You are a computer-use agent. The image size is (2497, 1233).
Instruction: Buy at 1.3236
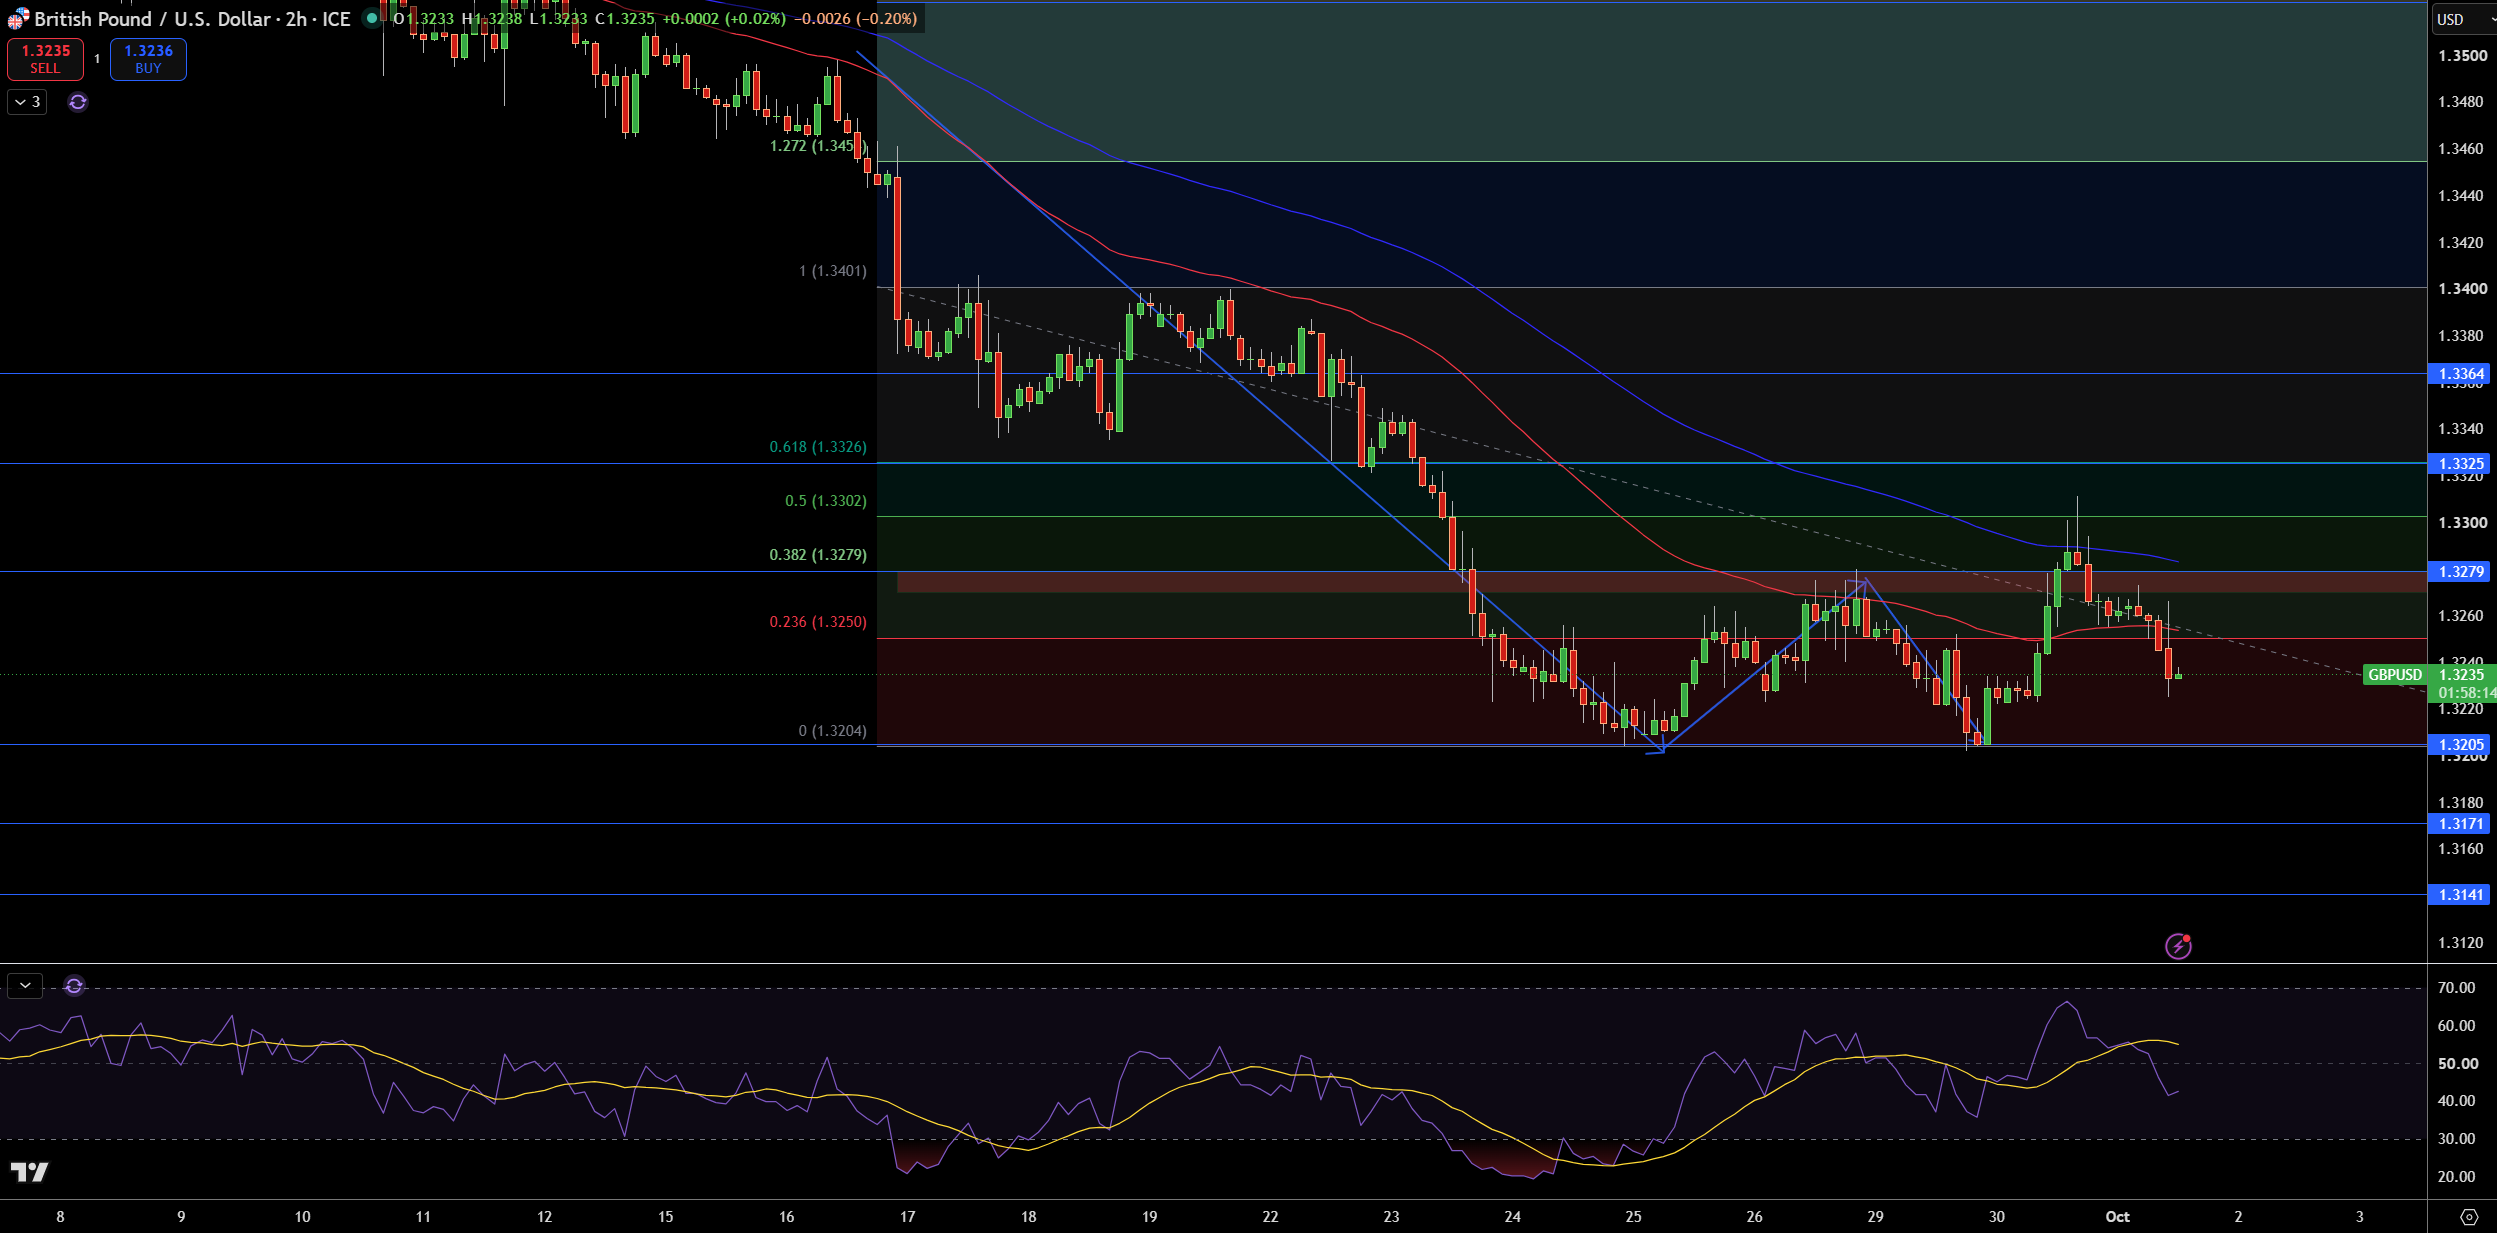pos(148,59)
